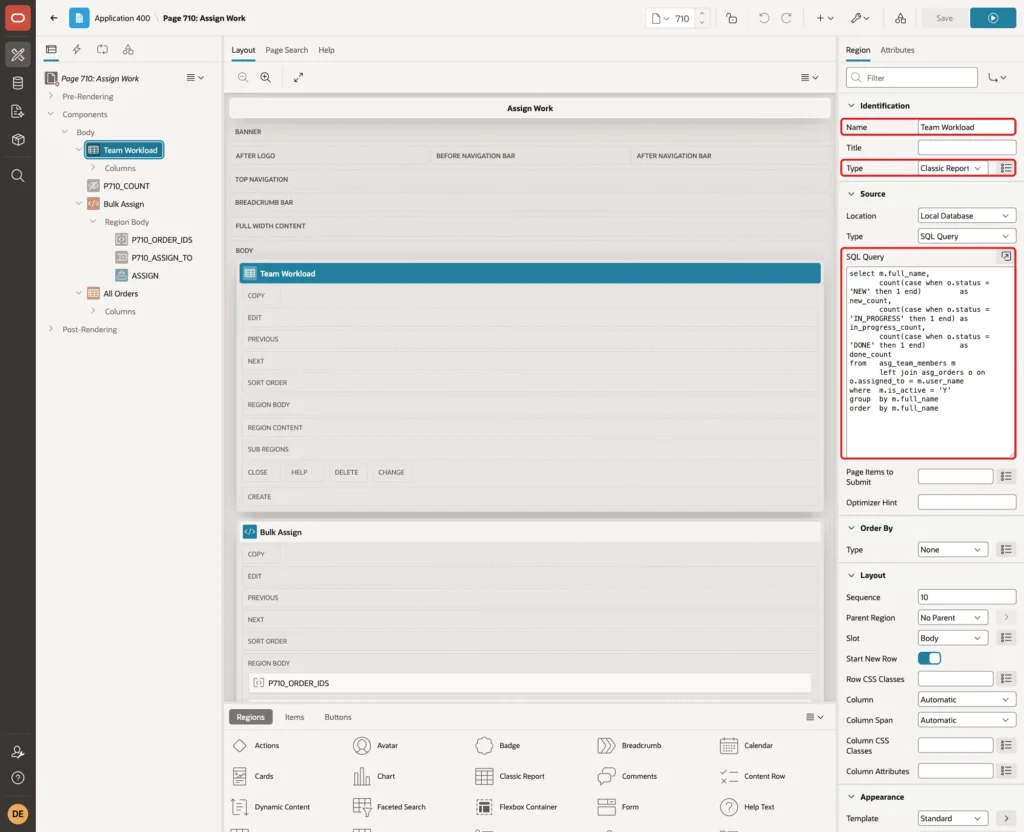The image size is (1024, 832).
Task: Open the Location Local Database dropdown
Action: coord(967,216)
